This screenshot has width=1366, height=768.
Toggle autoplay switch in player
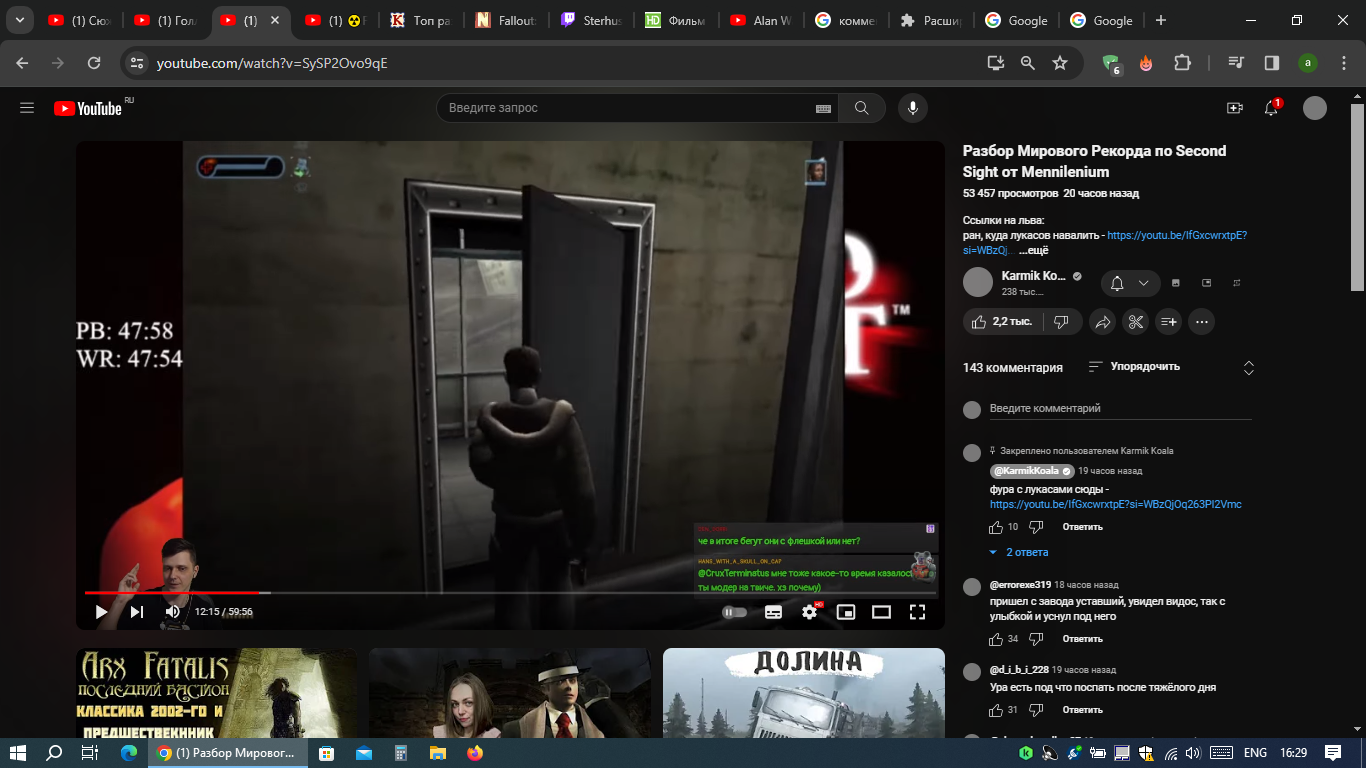pyautogui.click(x=735, y=612)
